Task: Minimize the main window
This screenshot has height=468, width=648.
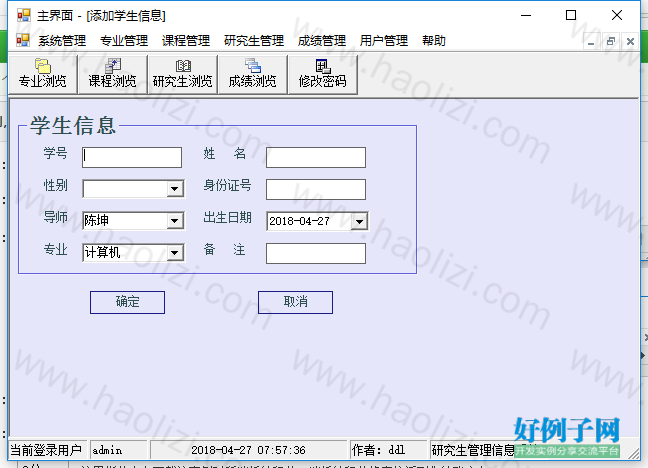Action: [526, 15]
